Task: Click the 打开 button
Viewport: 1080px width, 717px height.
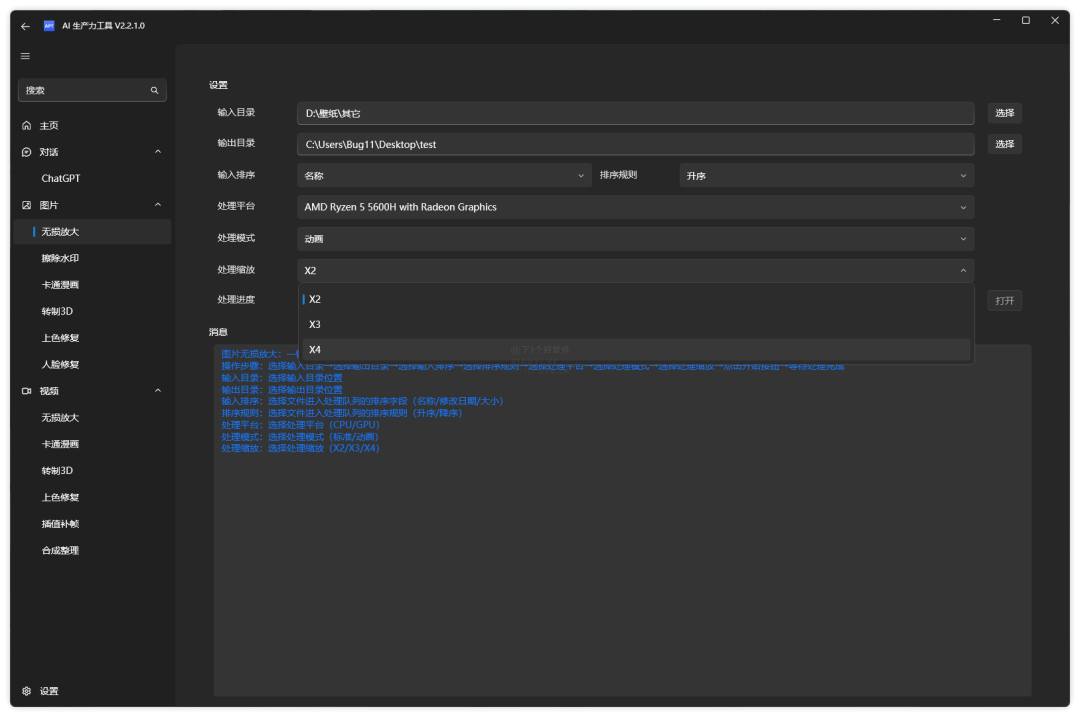Action: click(1004, 300)
